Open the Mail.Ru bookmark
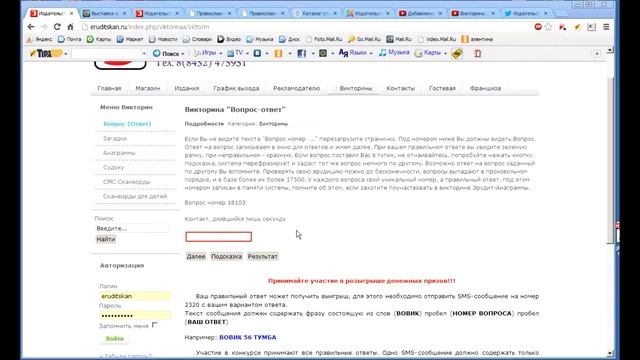The height and width of the screenshot is (360, 640). point(399,39)
